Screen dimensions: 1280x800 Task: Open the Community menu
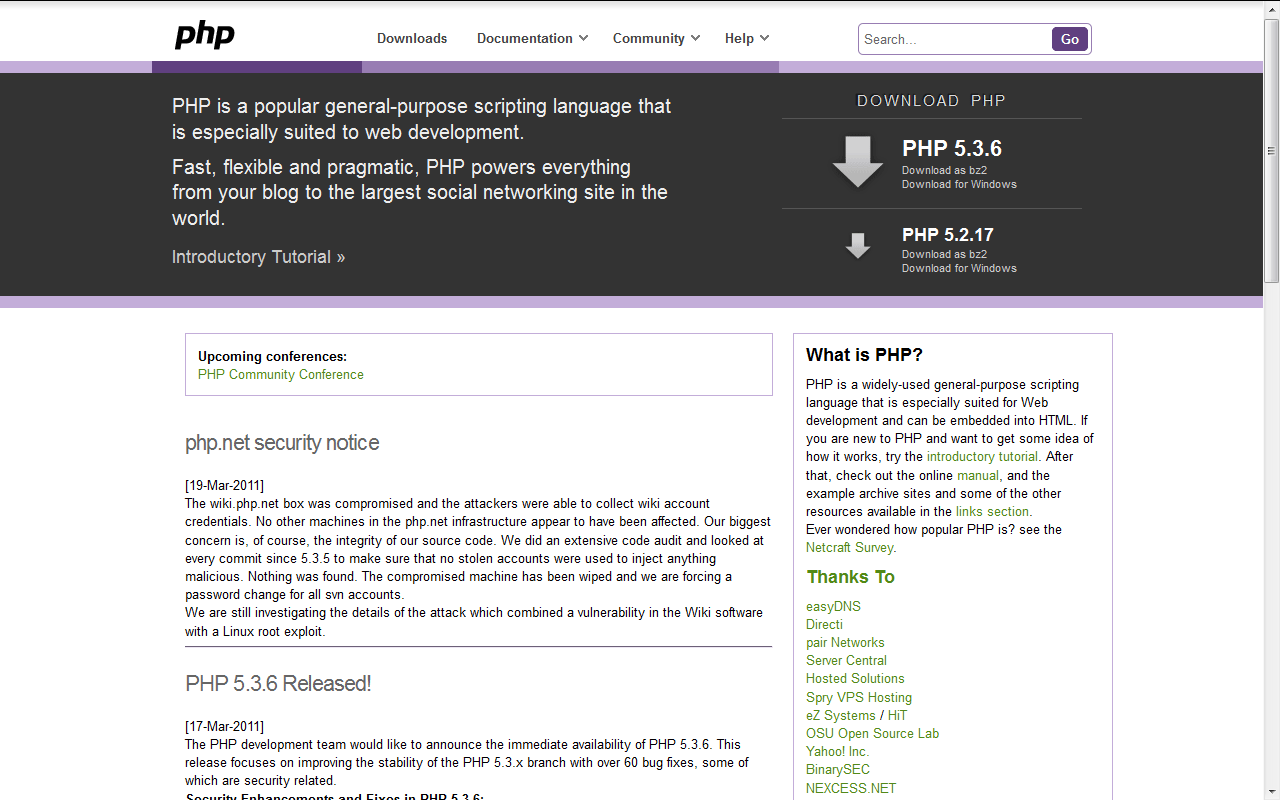(x=649, y=38)
